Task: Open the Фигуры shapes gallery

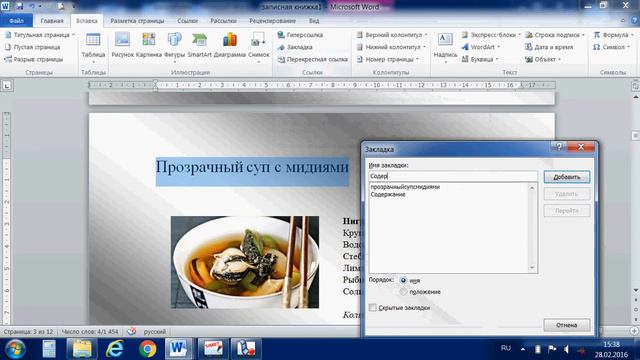Action: pos(175,46)
